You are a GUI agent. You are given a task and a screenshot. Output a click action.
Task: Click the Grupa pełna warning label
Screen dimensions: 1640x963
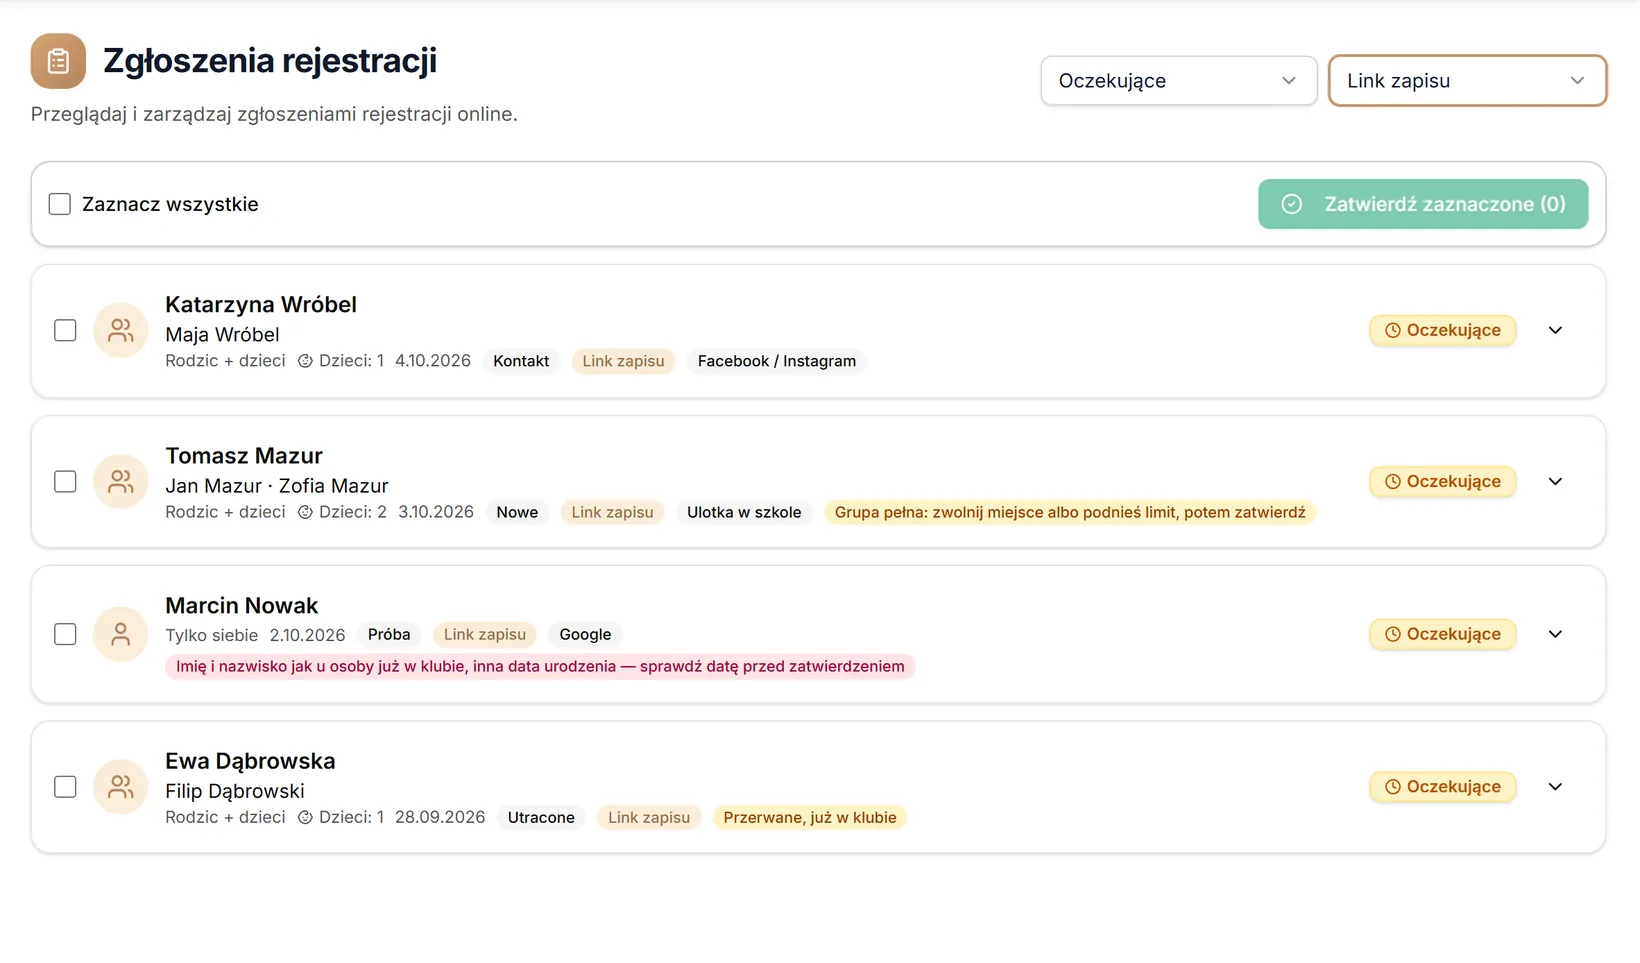(x=1070, y=512)
